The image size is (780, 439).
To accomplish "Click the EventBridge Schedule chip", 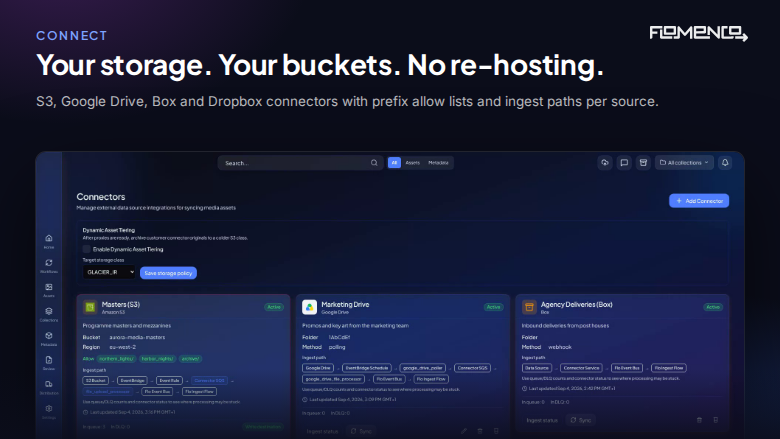I will coord(367,368).
